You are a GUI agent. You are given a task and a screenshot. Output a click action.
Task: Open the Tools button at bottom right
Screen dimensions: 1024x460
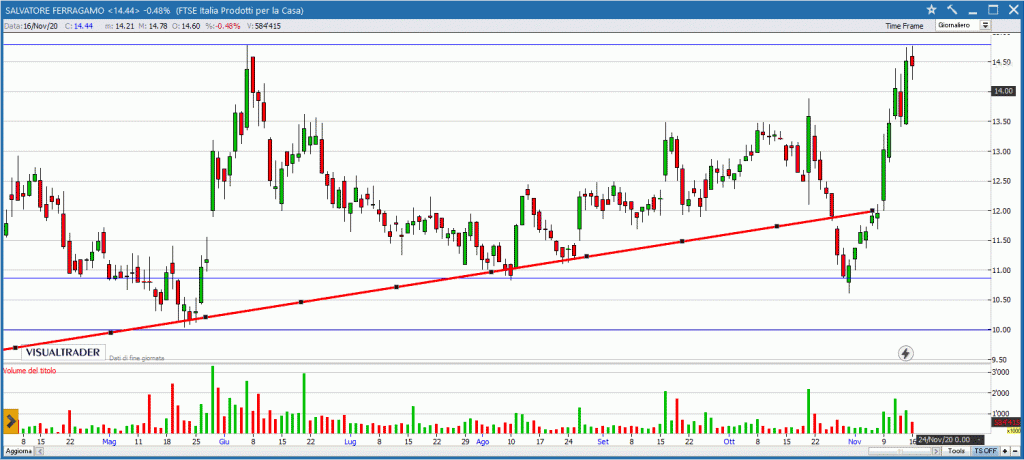[956, 451]
